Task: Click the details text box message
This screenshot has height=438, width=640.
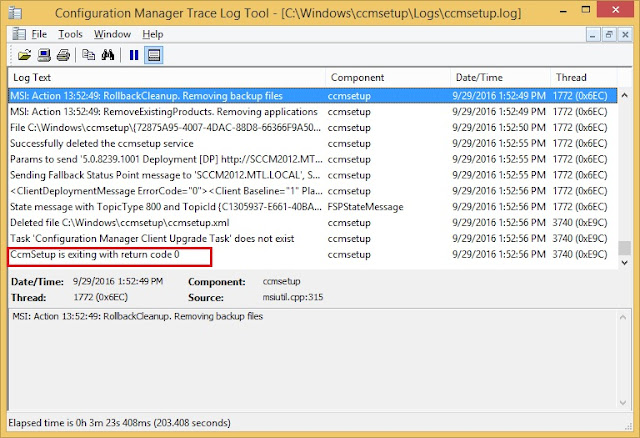Action: (x=138, y=316)
